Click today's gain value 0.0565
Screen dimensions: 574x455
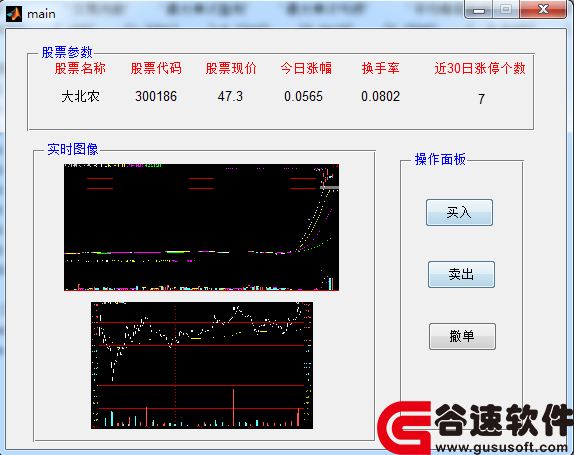pos(303,97)
